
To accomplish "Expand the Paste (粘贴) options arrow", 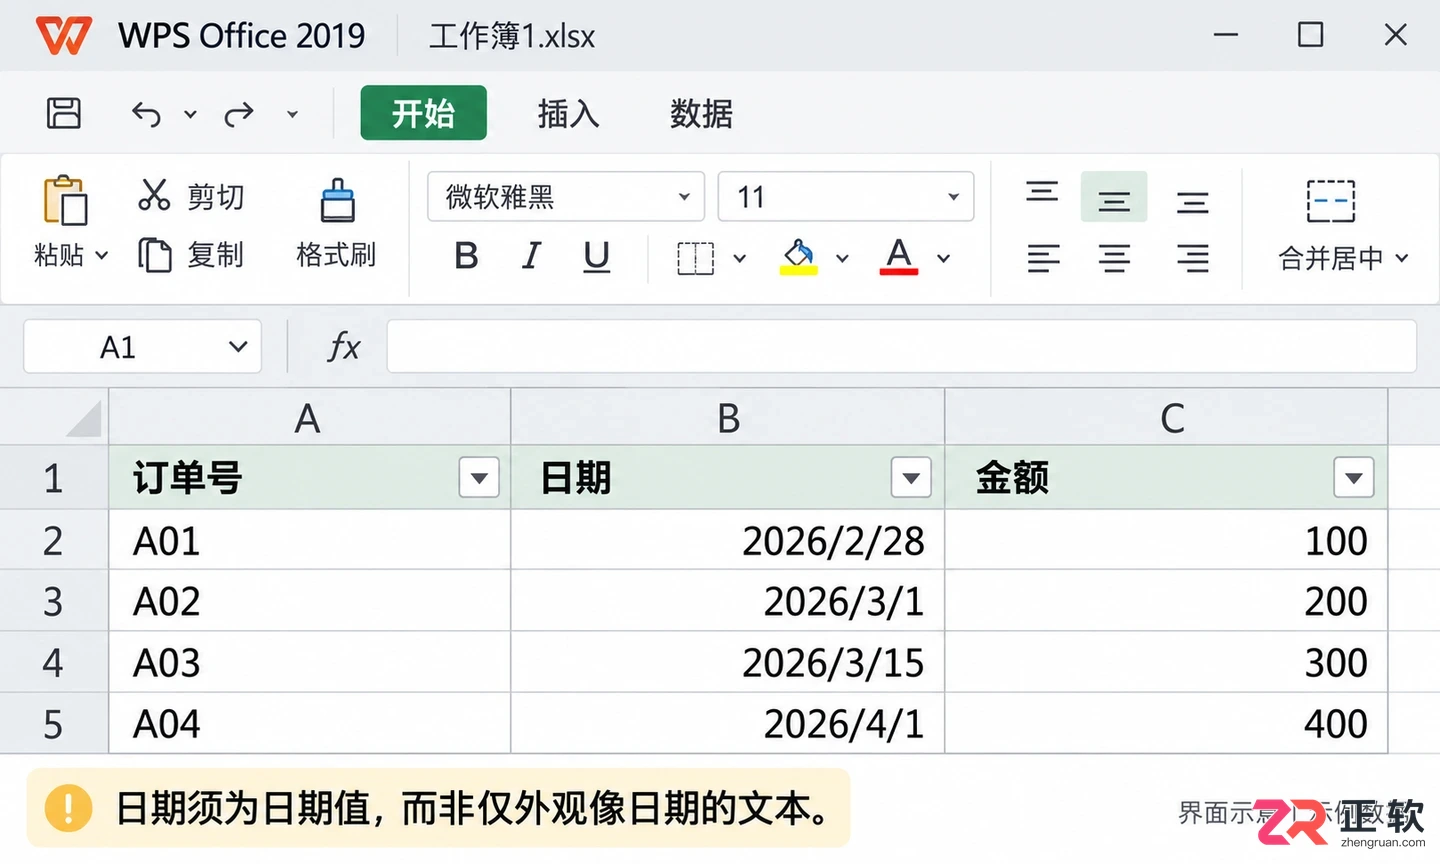I will click(102, 256).
